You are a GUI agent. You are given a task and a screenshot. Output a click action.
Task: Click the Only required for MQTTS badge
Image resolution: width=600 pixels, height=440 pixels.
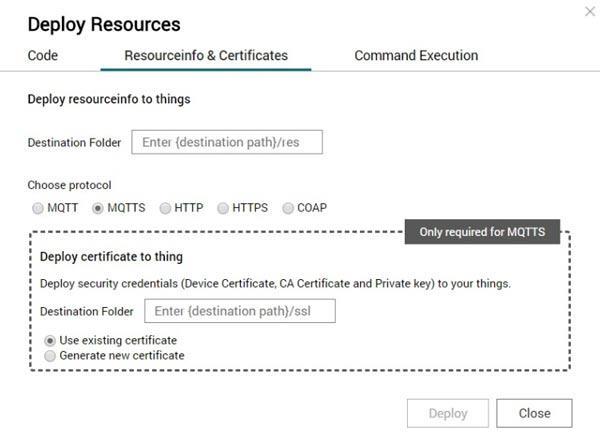(x=482, y=232)
